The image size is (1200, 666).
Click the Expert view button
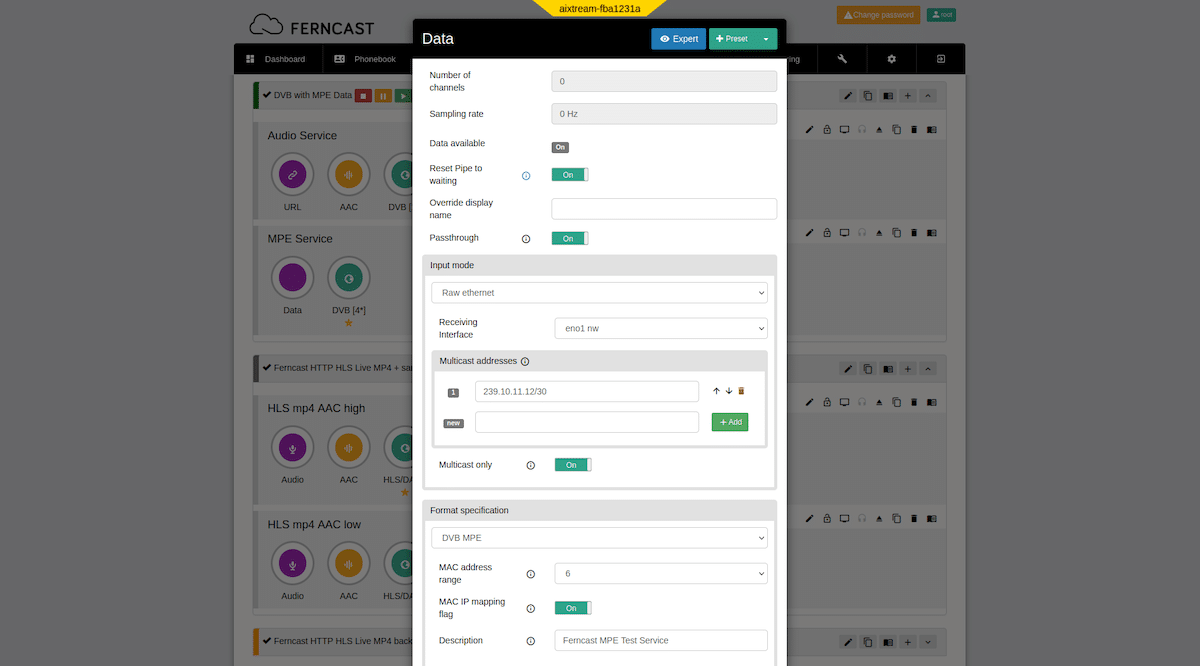coord(678,39)
